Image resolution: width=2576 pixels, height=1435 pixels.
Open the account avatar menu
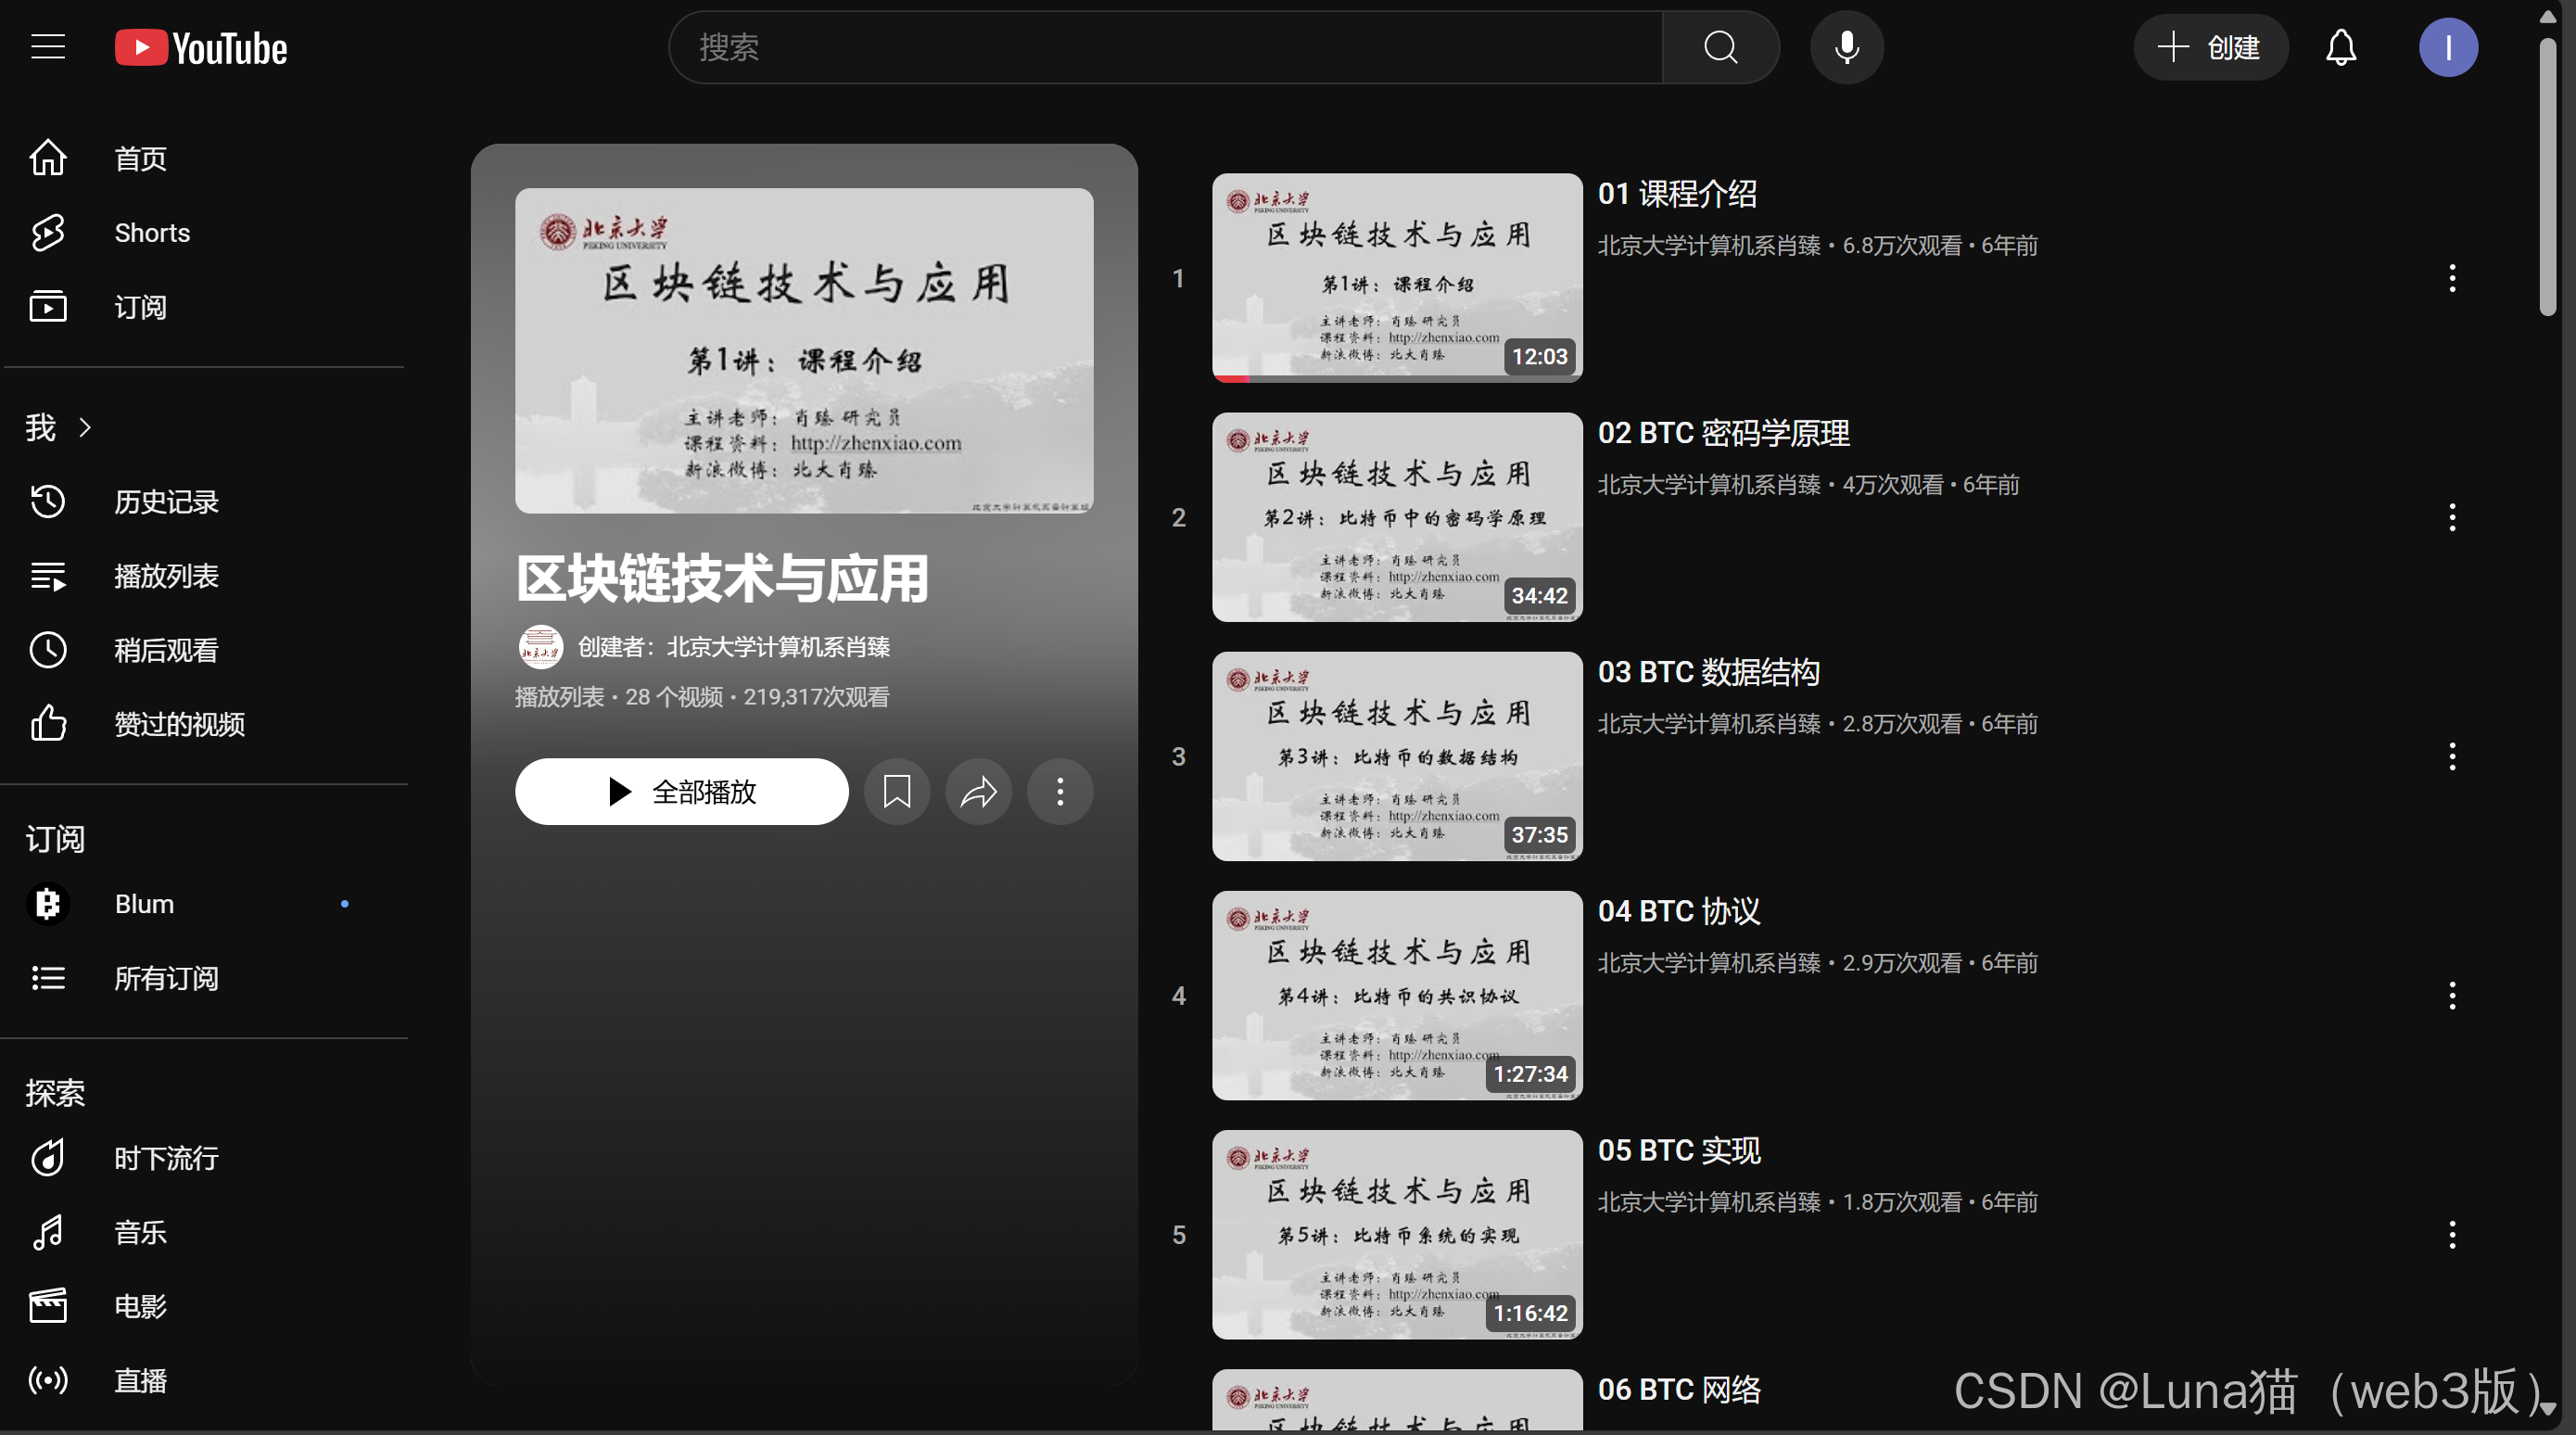click(x=2447, y=47)
